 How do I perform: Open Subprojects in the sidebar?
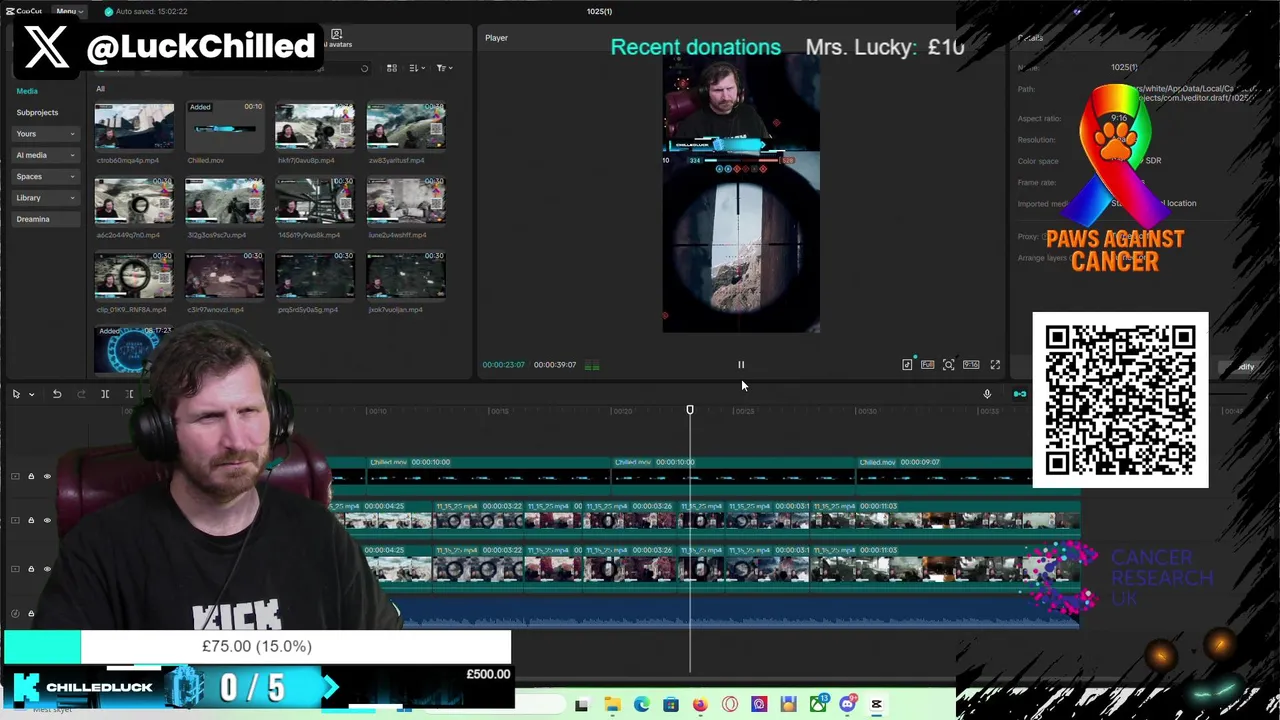[37, 112]
